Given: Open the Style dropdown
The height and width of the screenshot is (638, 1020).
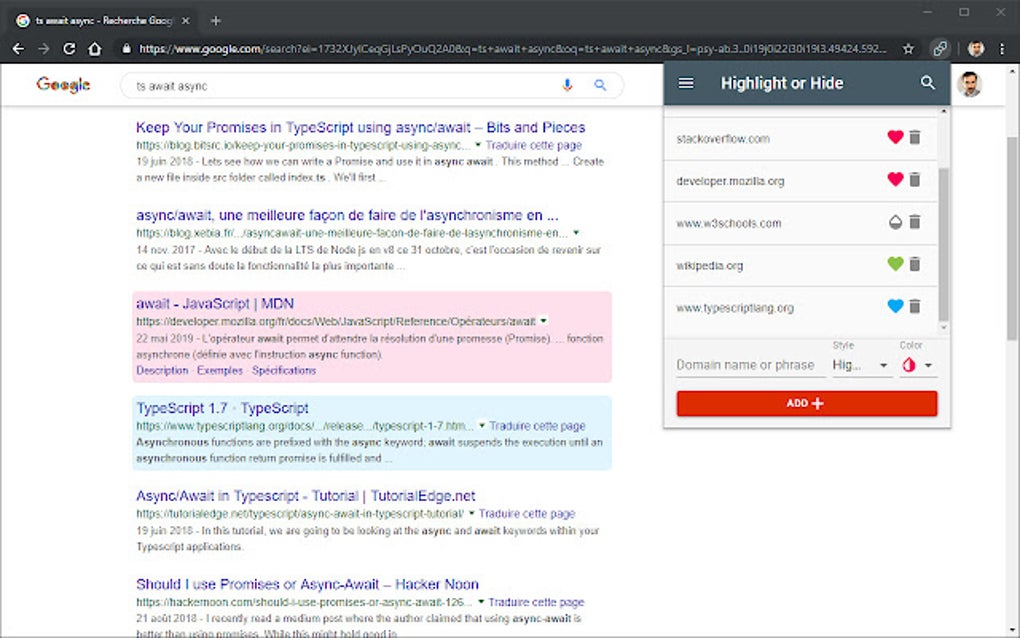Looking at the screenshot, I should pyautogui.click(x=860, y=366).
